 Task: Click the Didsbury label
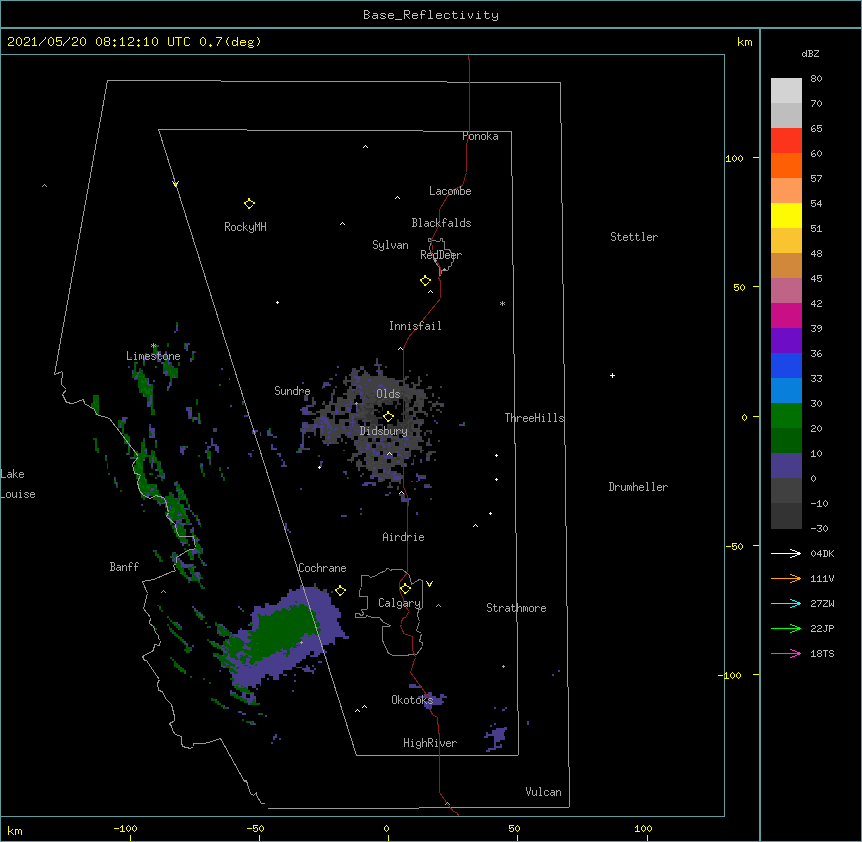tap(384, 431)
